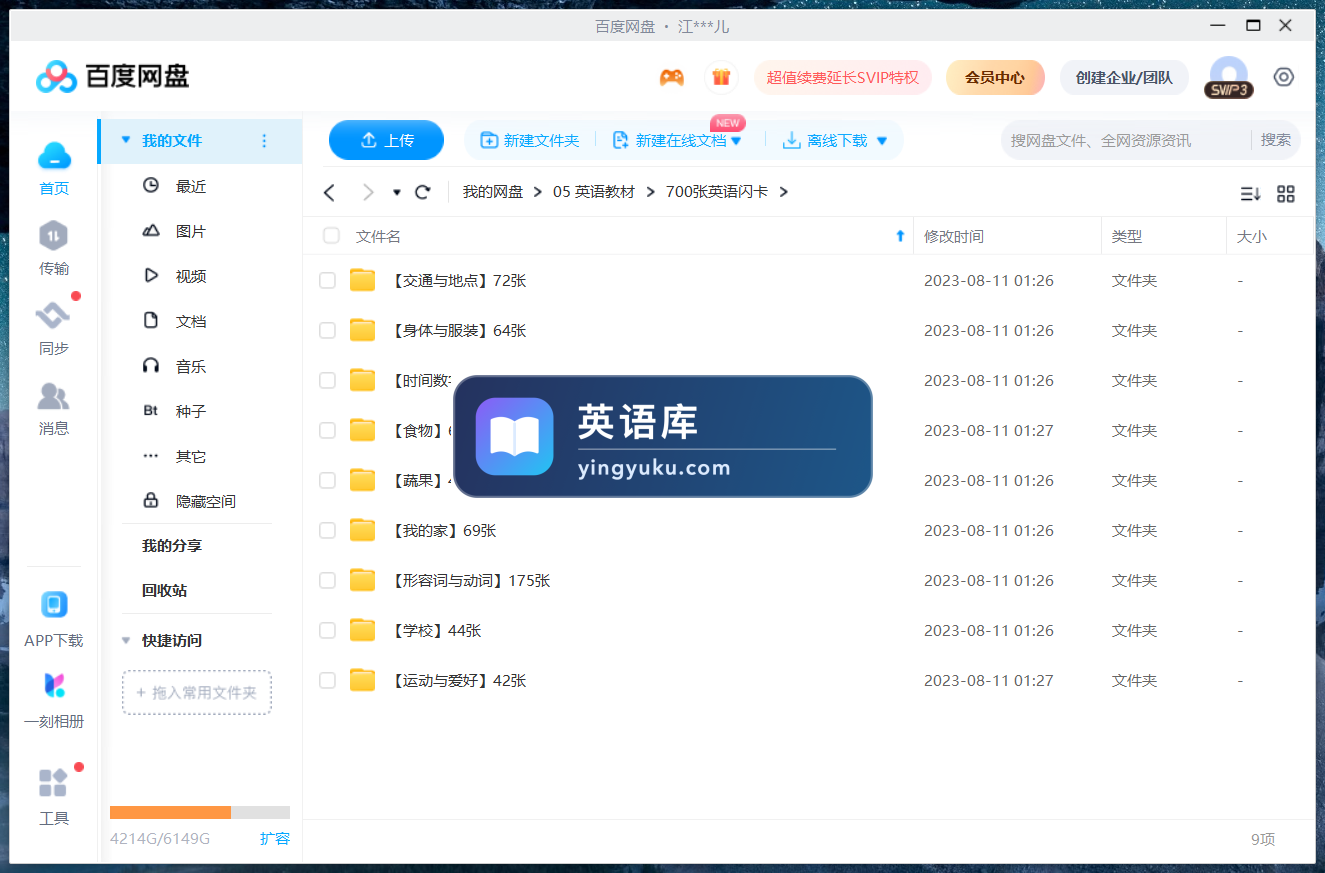
Task: Check the 【运动与爱好】42张 folder checkbox
Action: click(327, 680)
